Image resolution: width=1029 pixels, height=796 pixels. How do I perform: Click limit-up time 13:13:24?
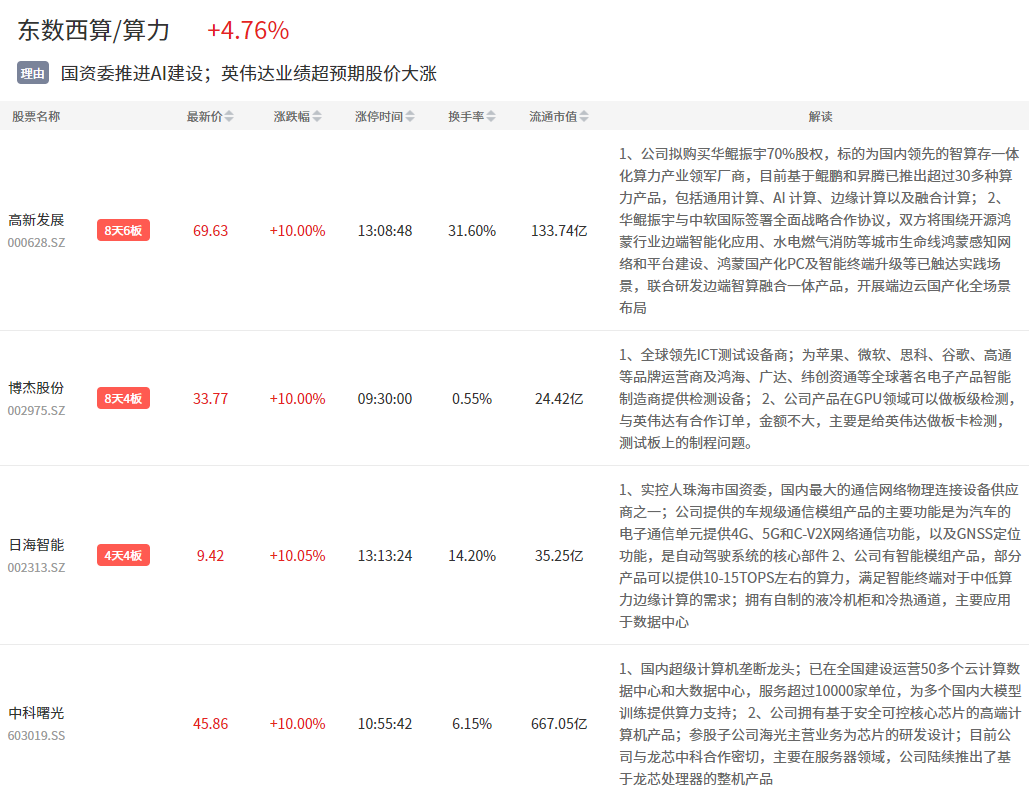coord(385,556)
